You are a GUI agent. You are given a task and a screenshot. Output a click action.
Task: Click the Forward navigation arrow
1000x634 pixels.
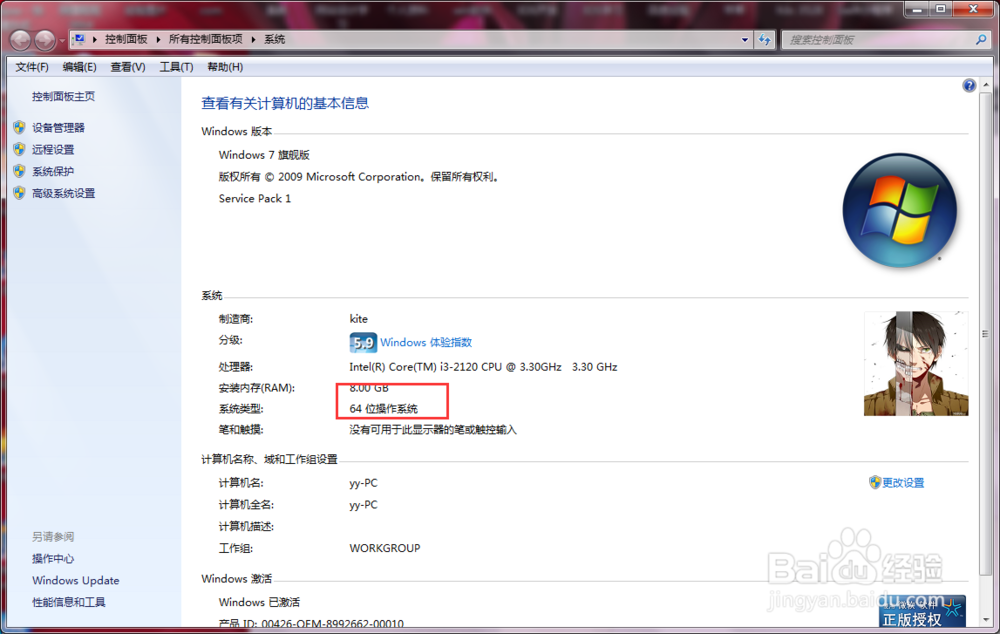point(45,40)
